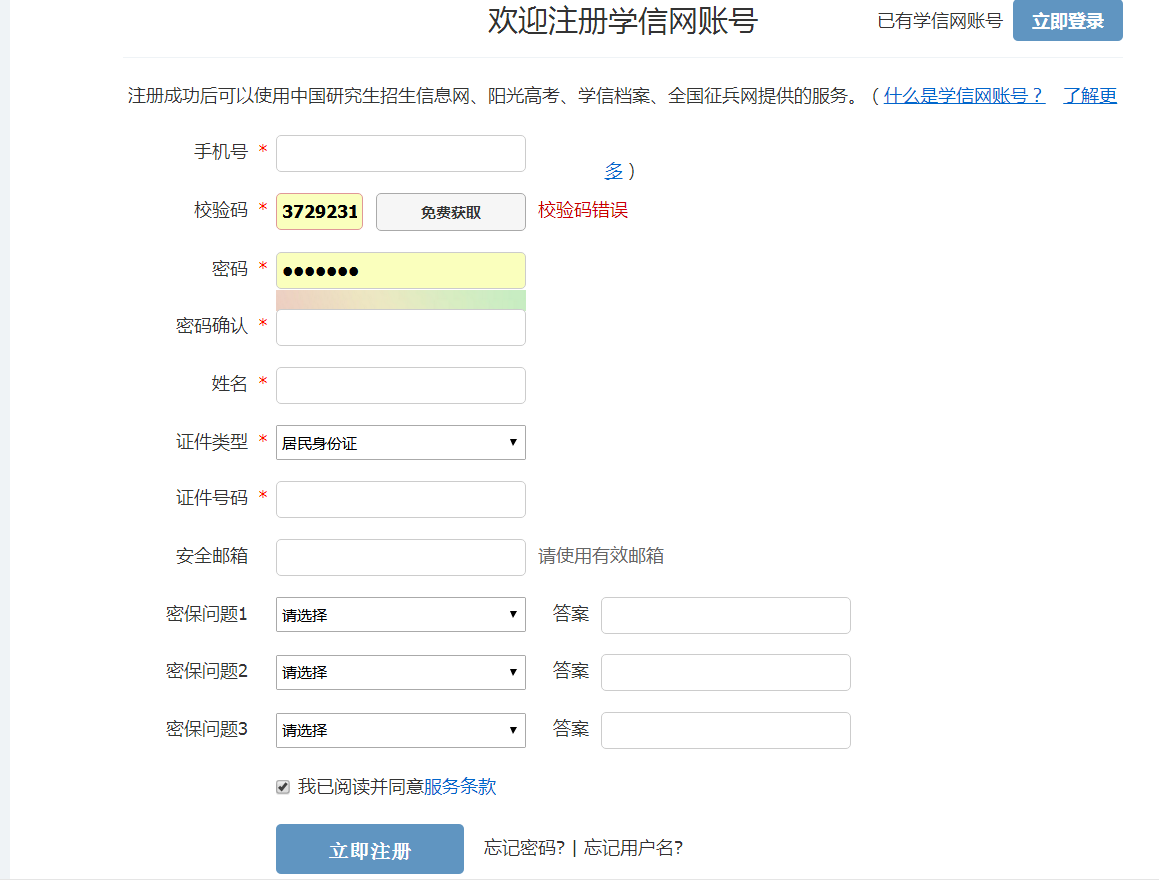Image resolution: width=1159 pixels, height=881 pixels.
Task: Click the 密码确认 password confirmation field
Action: point(400,327)
